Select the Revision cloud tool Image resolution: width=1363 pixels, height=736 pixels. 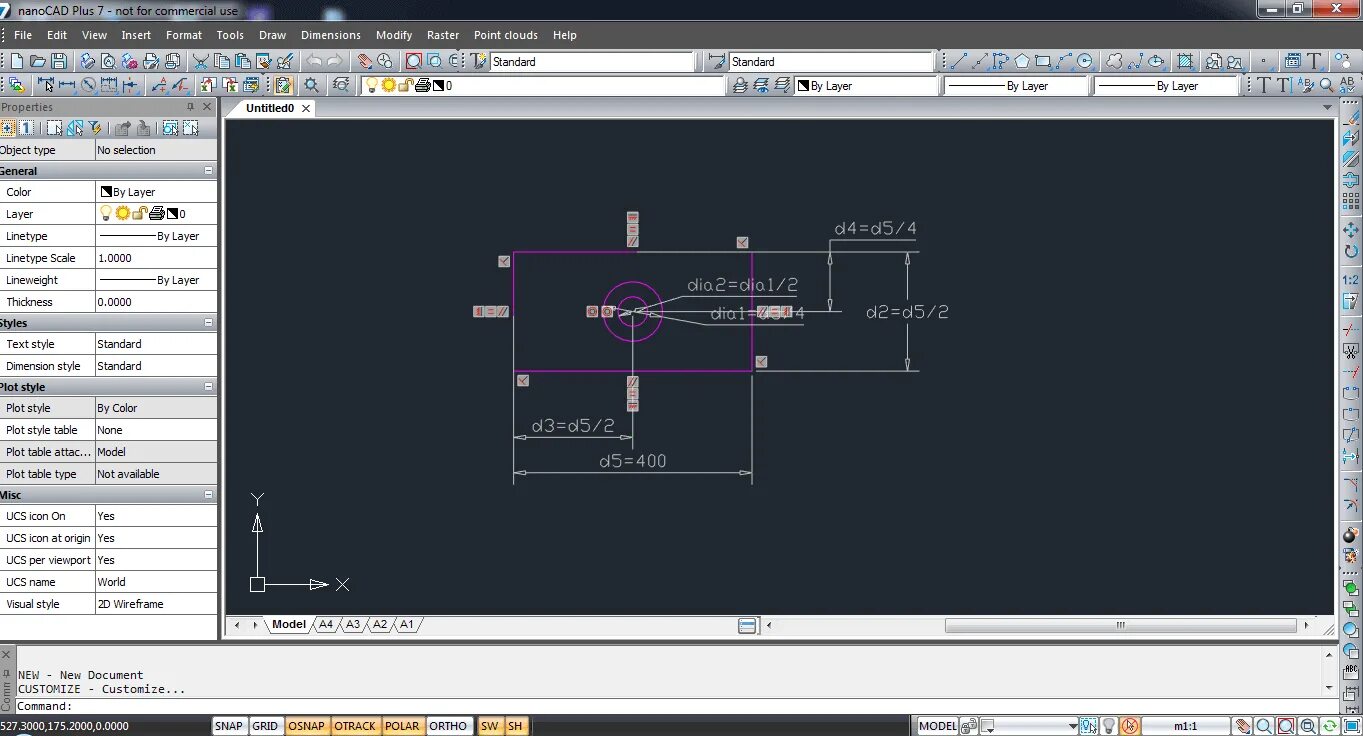pyautogui.click(x=1113, y=61)
